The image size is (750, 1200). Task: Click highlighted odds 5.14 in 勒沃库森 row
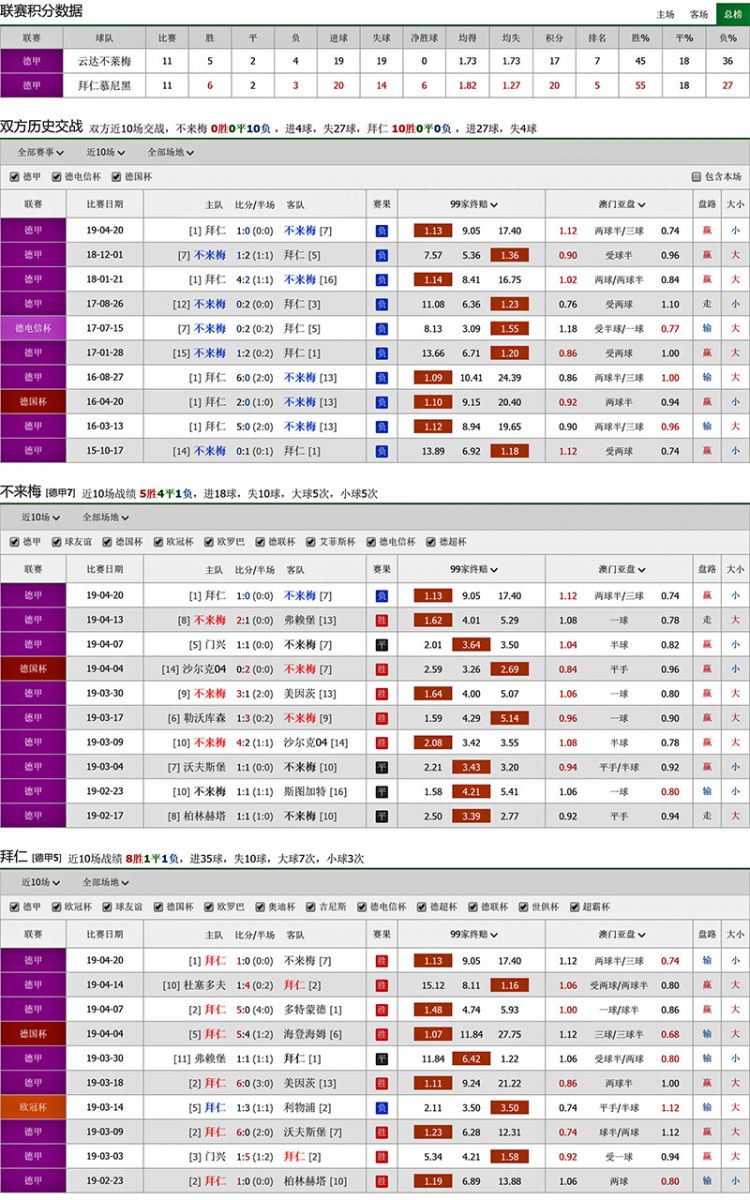click(x=510, y=718)
